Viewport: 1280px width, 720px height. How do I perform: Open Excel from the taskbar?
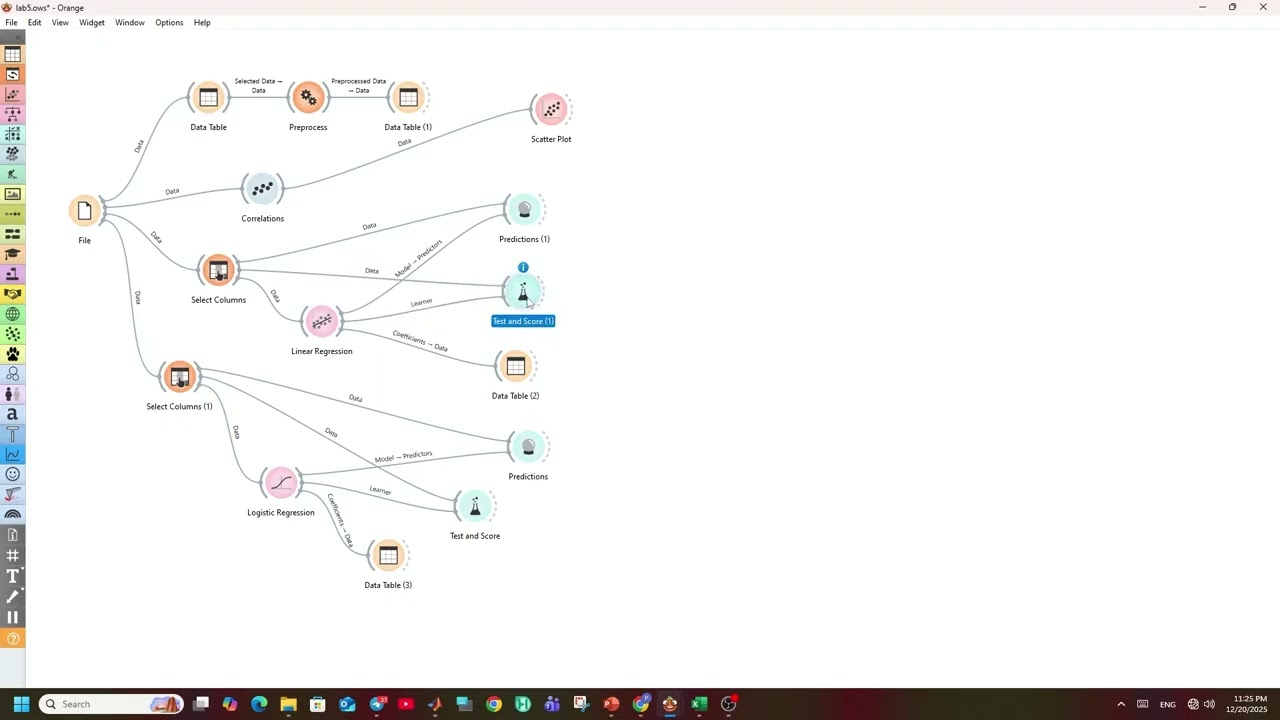699,704
